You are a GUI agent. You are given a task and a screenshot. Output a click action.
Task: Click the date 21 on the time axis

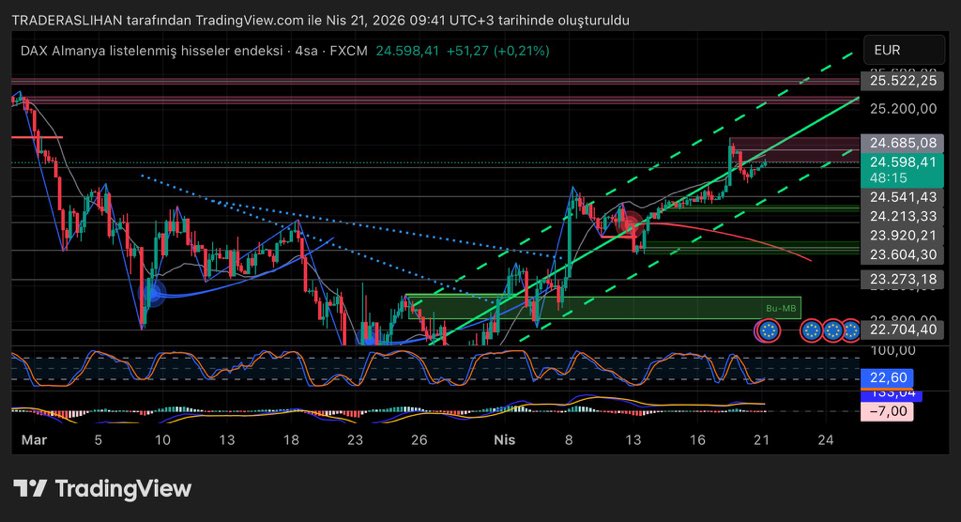coord(761,440)
